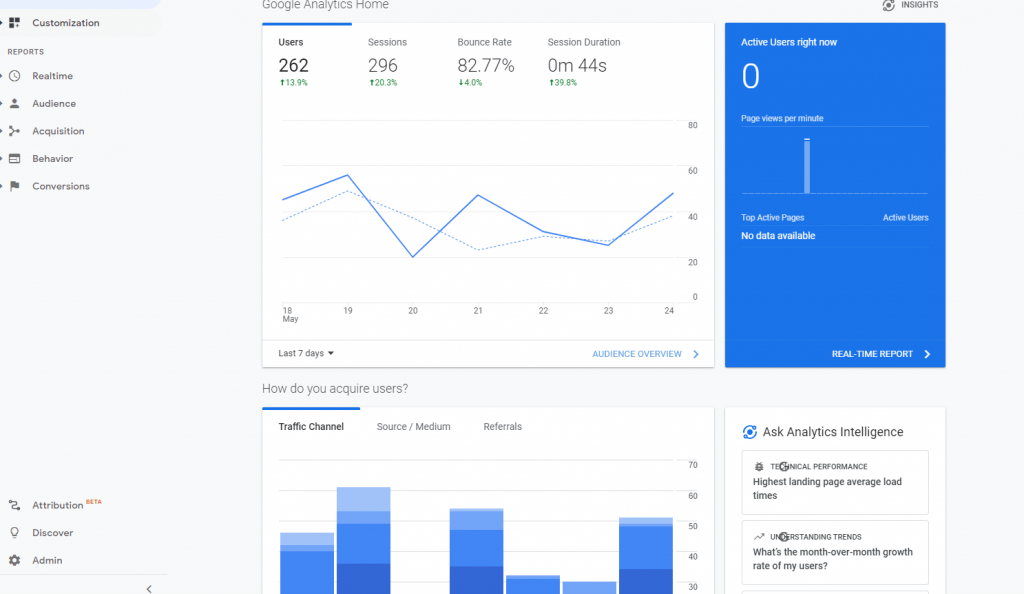Click the Ask Analytics Intelligence heading
The width and height of the screenshot is (1024, 594).
[x=833, y=432]
